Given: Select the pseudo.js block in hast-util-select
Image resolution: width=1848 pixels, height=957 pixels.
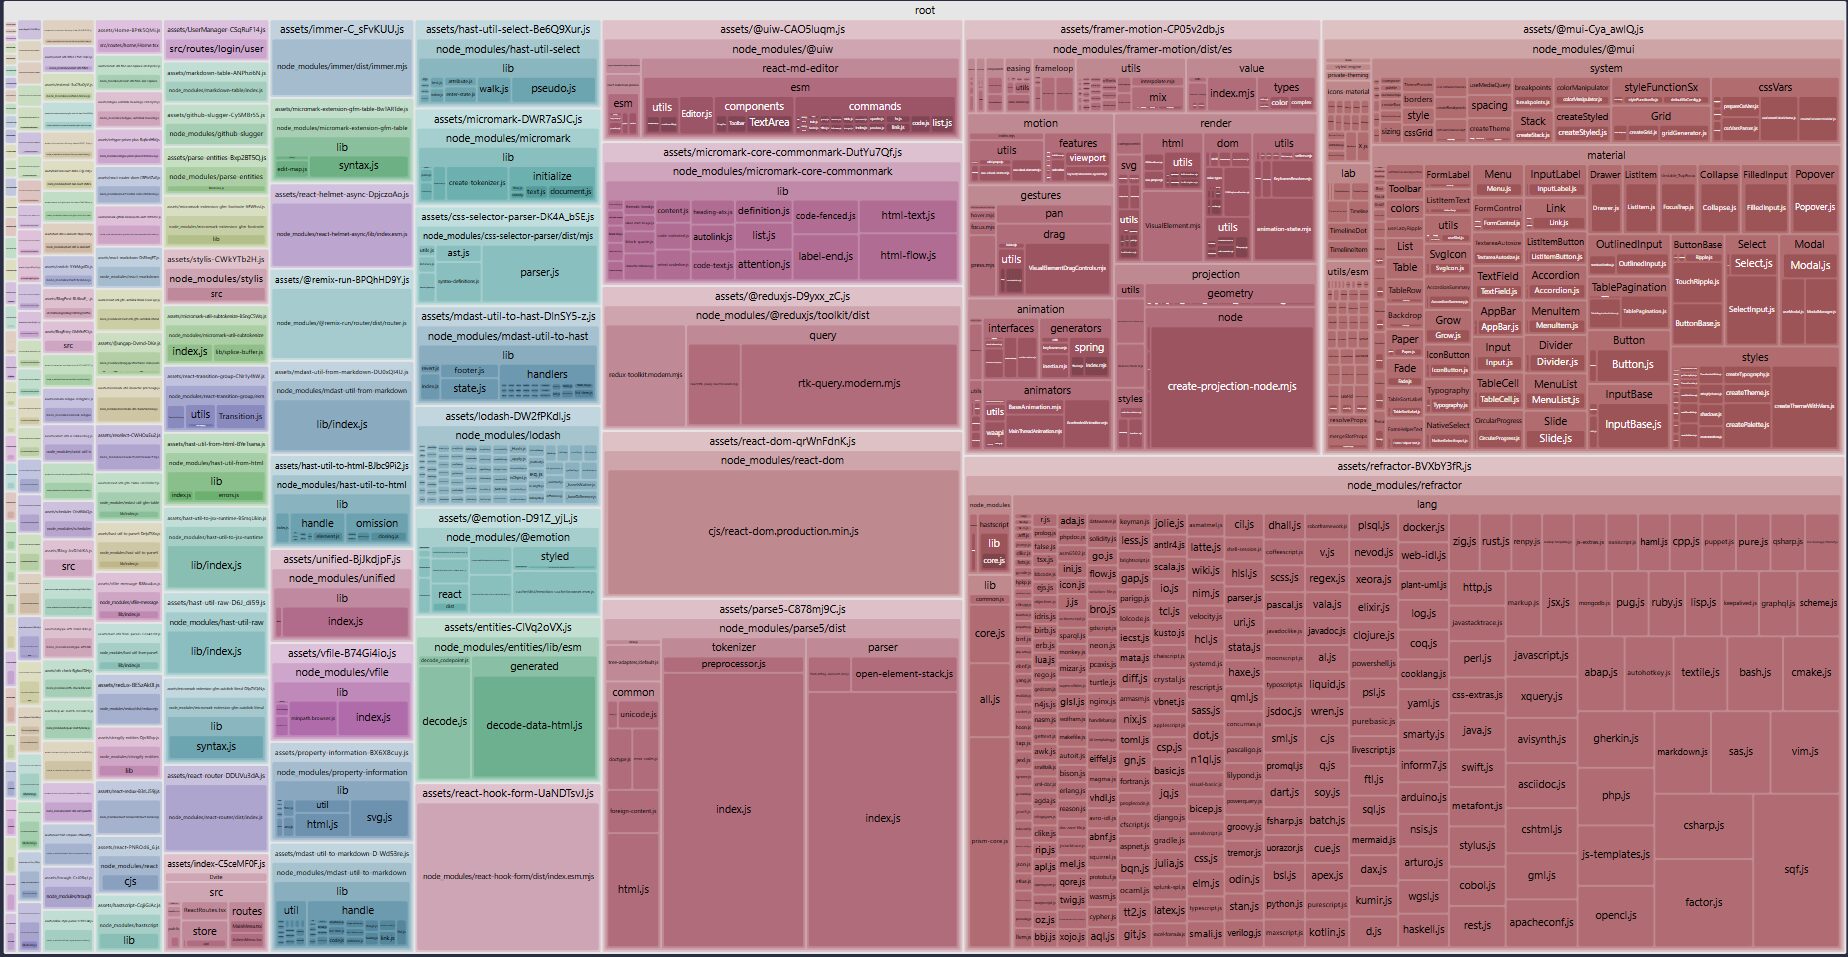Looking at the screenshot, I should click(553, 88).
